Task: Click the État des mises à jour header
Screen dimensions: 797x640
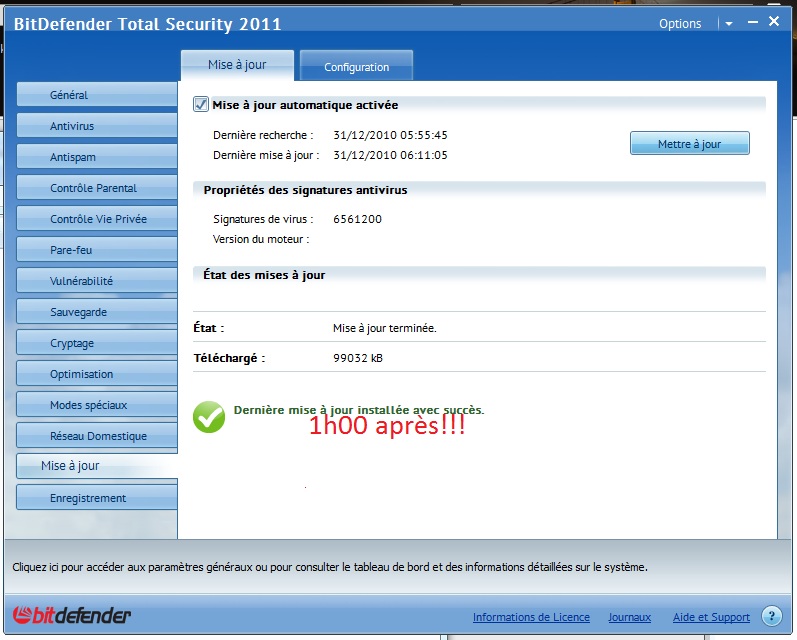Action: [x=264, y=275]
